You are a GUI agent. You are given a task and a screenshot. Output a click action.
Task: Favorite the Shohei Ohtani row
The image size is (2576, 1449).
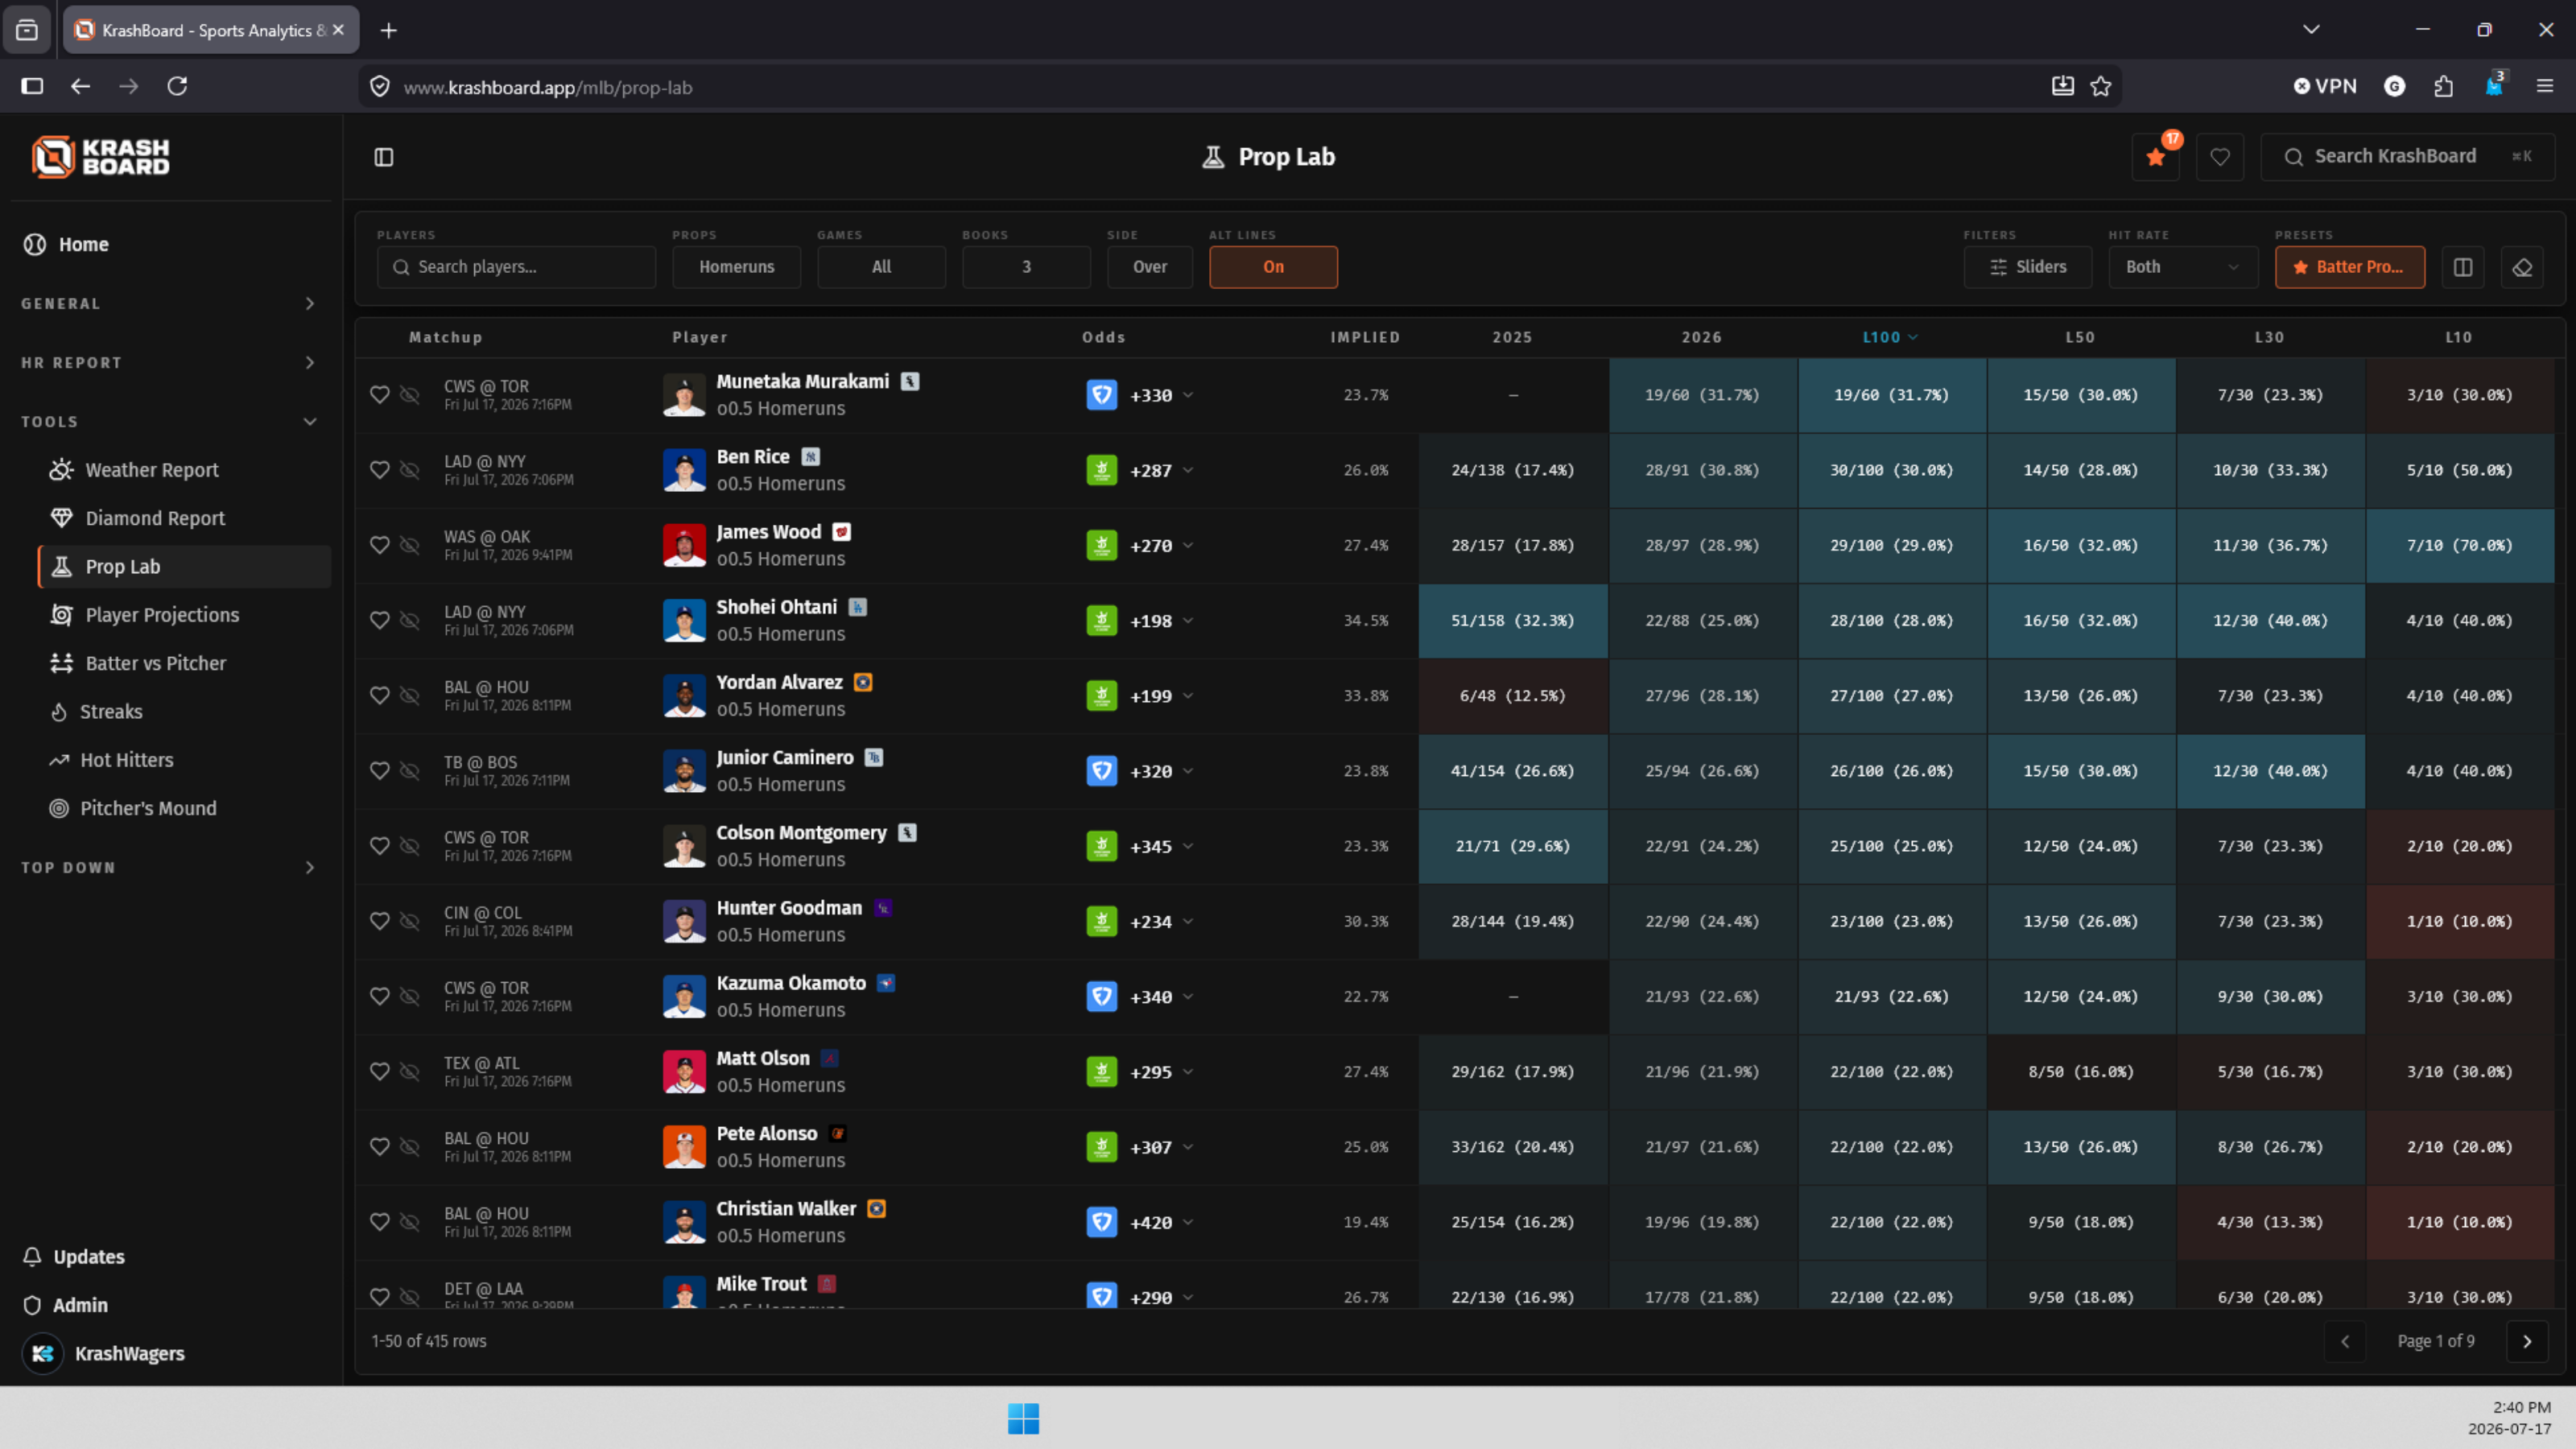(379, 620)
